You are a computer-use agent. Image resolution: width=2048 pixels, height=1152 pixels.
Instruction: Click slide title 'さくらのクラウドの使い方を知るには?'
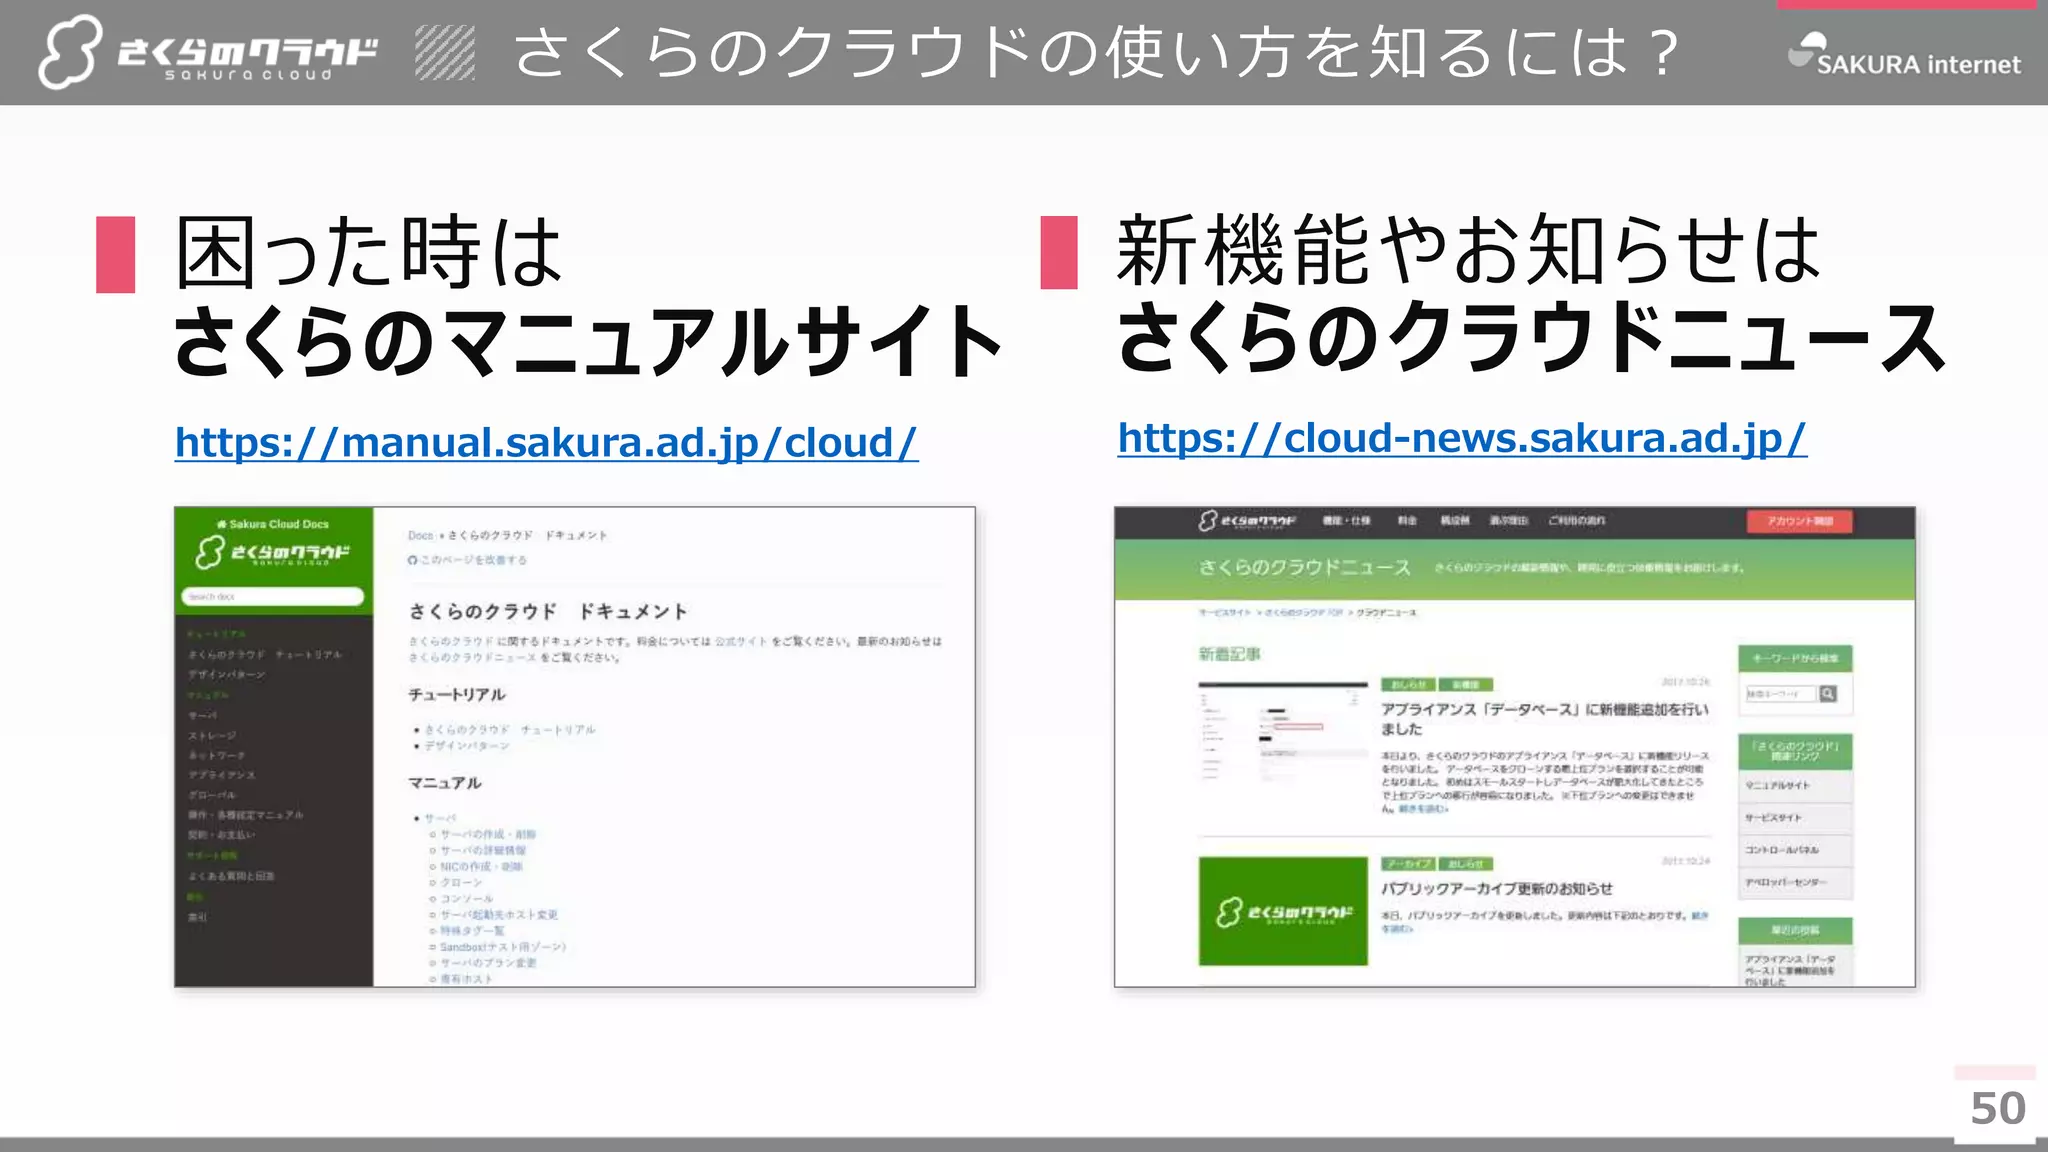pyautogui.click(x=1096, y=52)
